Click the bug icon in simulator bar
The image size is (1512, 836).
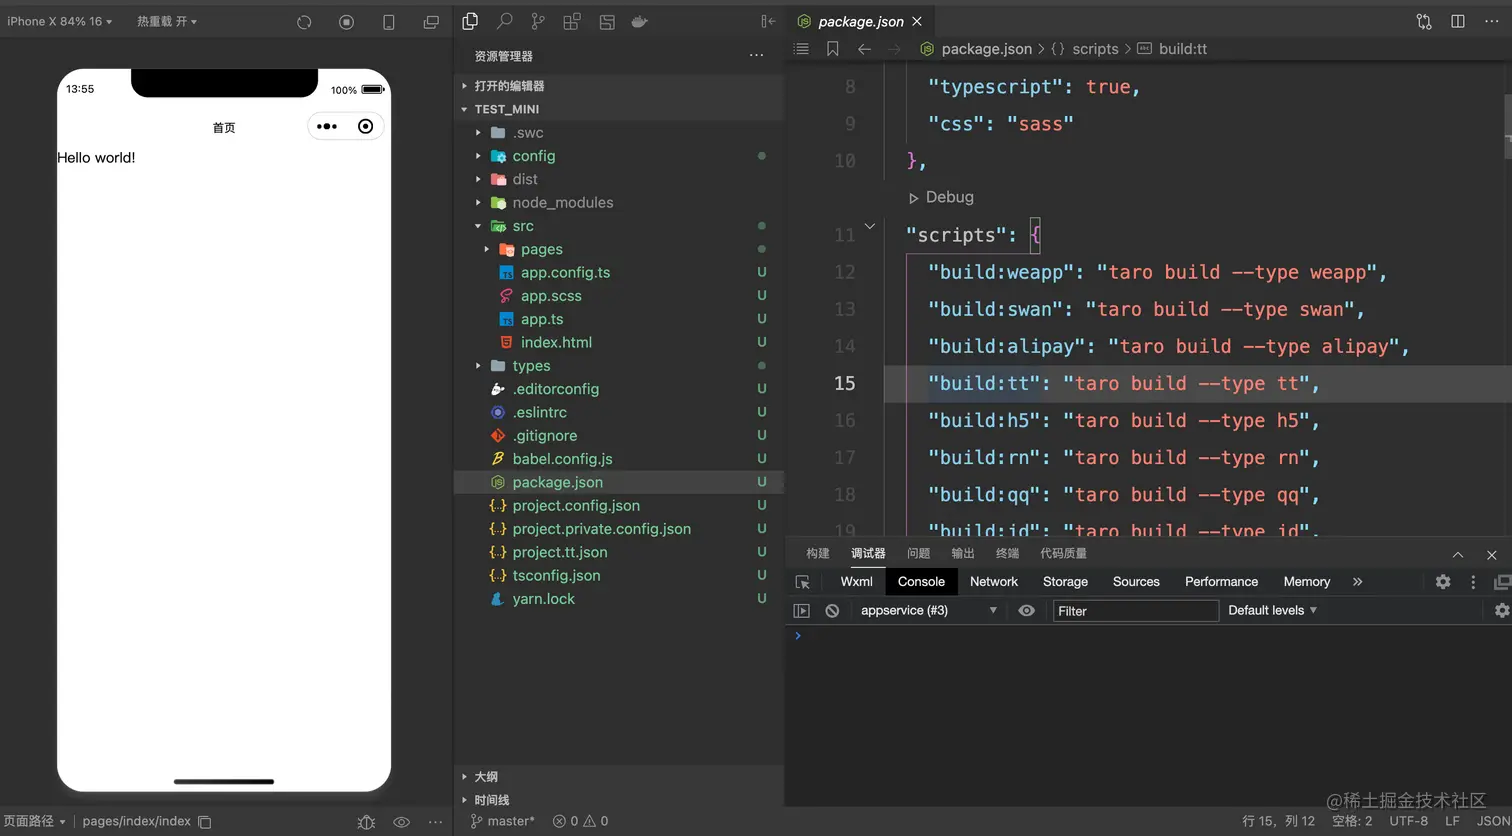pos(366,822)
